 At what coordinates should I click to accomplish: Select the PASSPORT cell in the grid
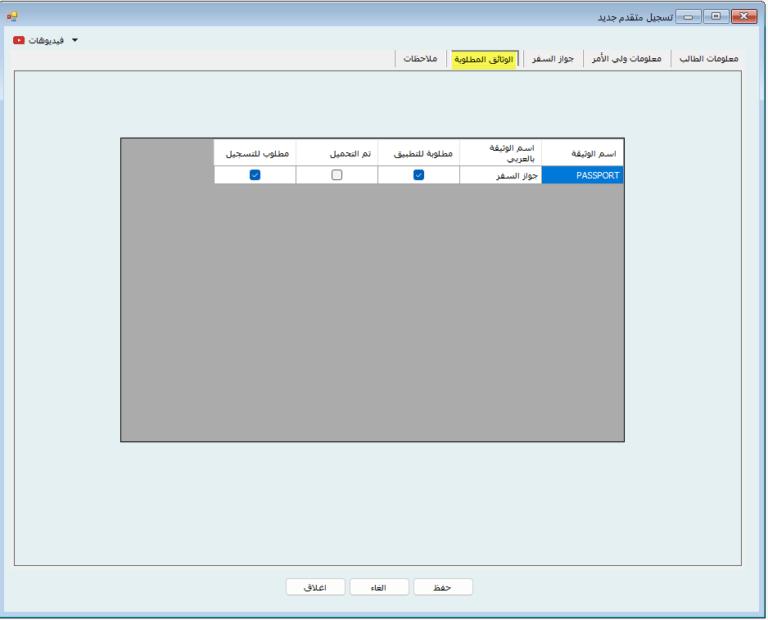(582, 175)
